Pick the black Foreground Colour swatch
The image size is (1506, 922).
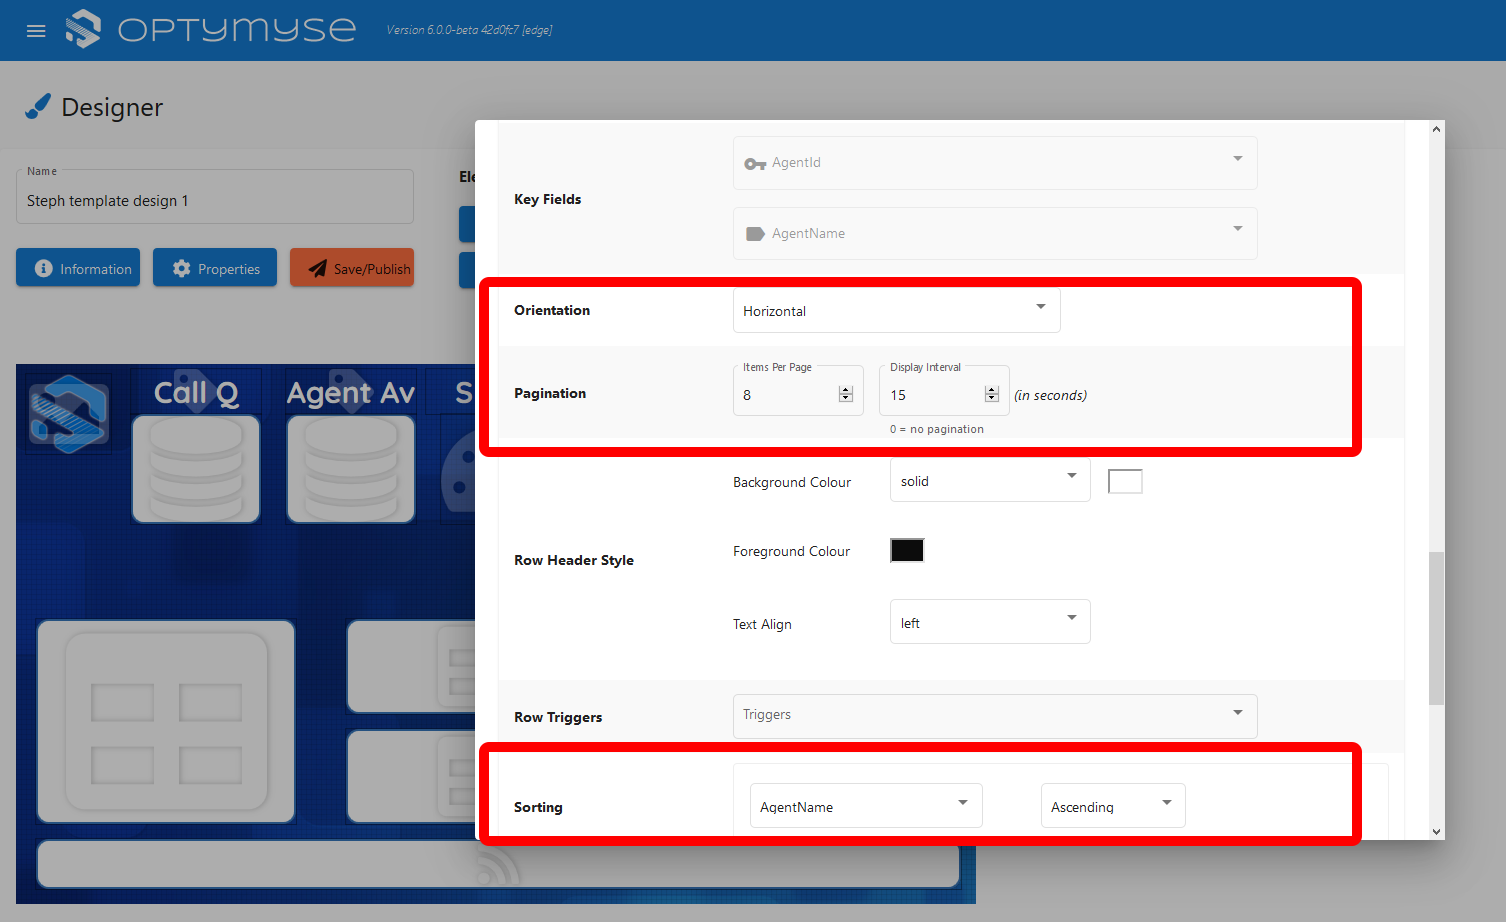tap(907, 551)
